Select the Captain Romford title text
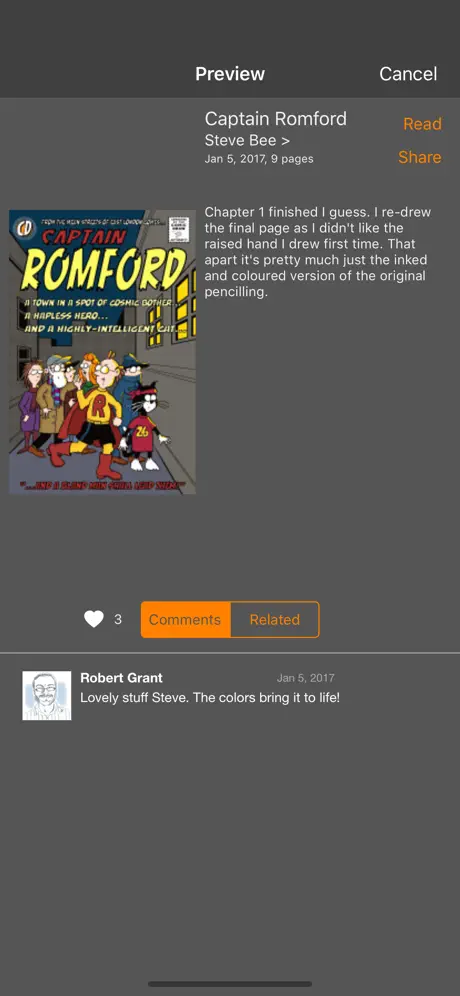The image size is (460, 996). (x=276, y=119)
